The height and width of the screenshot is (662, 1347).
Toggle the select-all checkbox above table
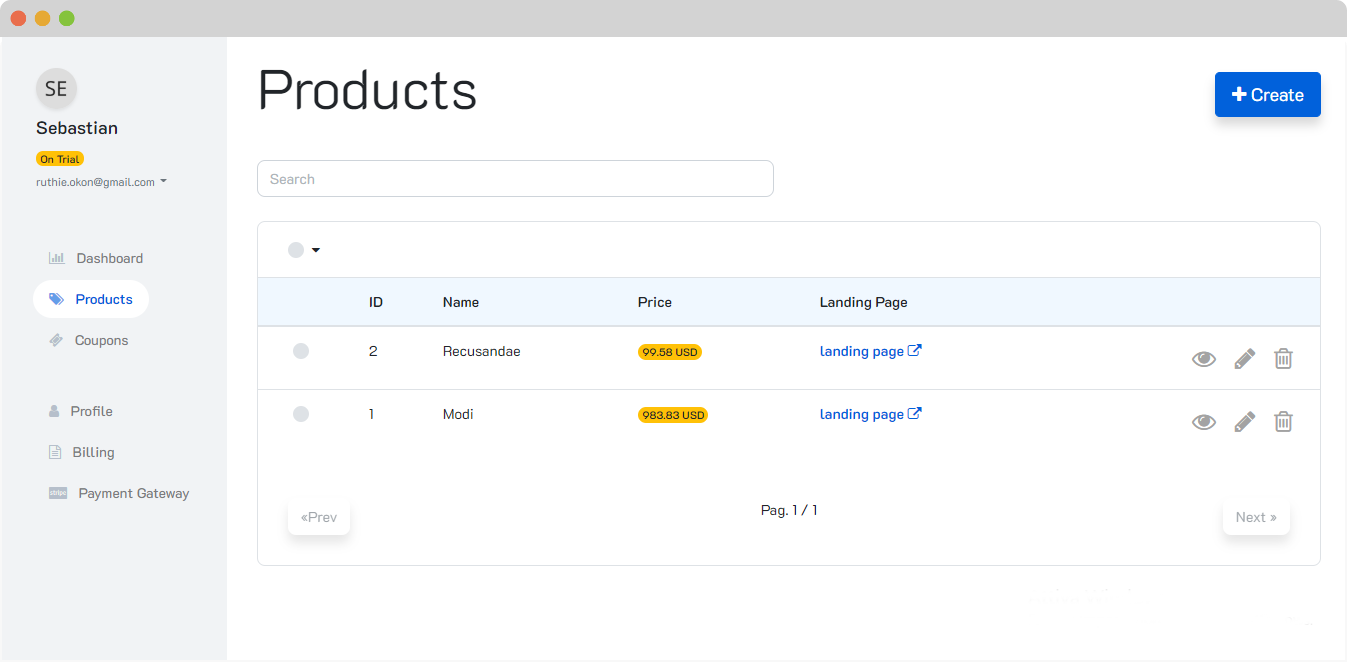296,250
